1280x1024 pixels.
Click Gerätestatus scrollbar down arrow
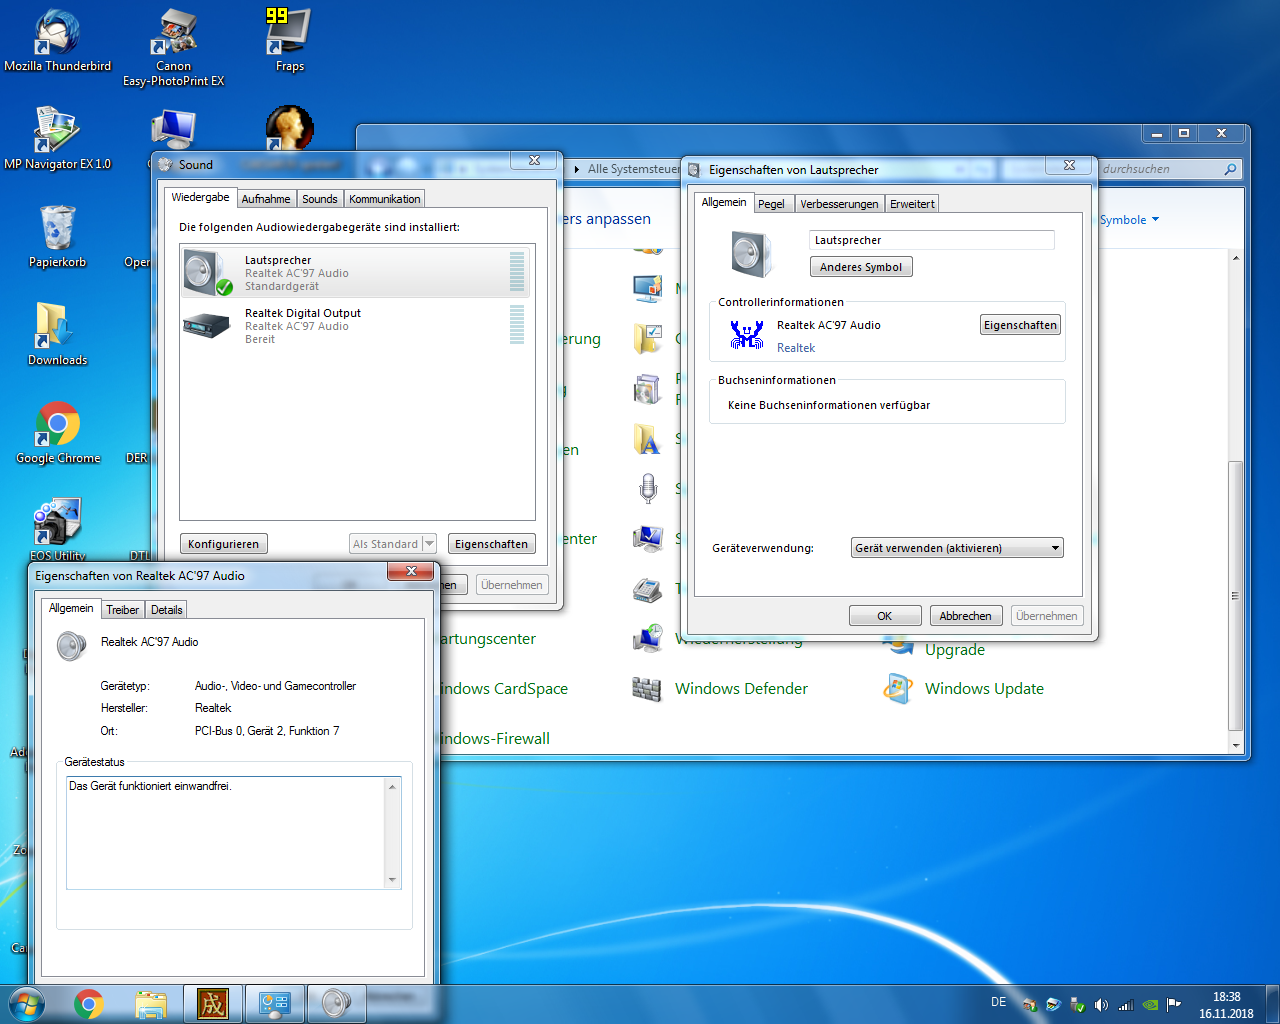(392, 880)
